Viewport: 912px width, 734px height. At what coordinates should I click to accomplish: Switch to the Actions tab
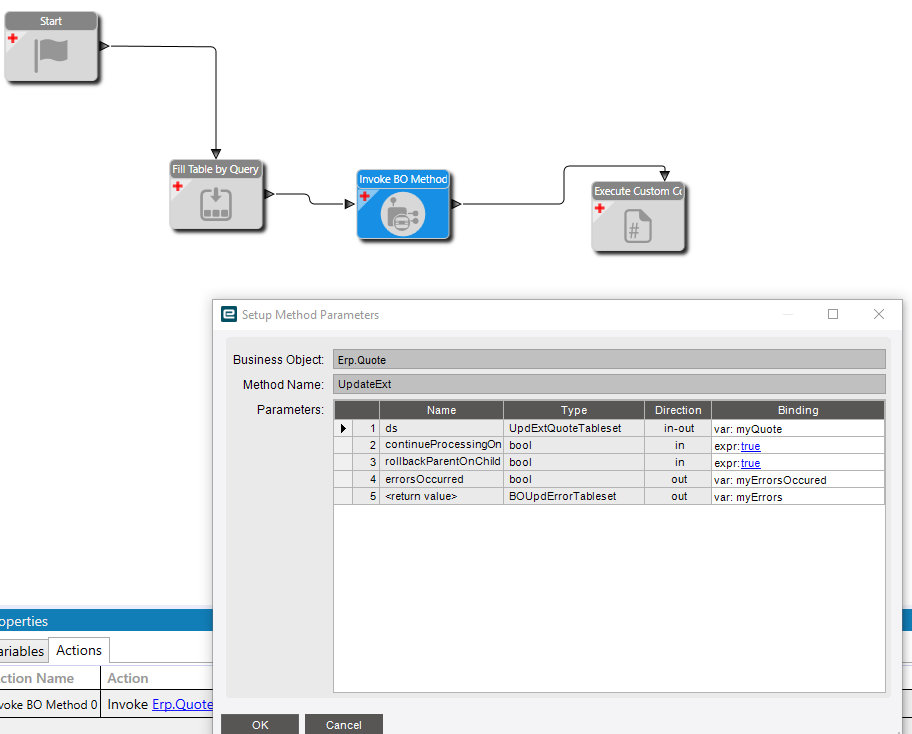(x=79, y=650)
